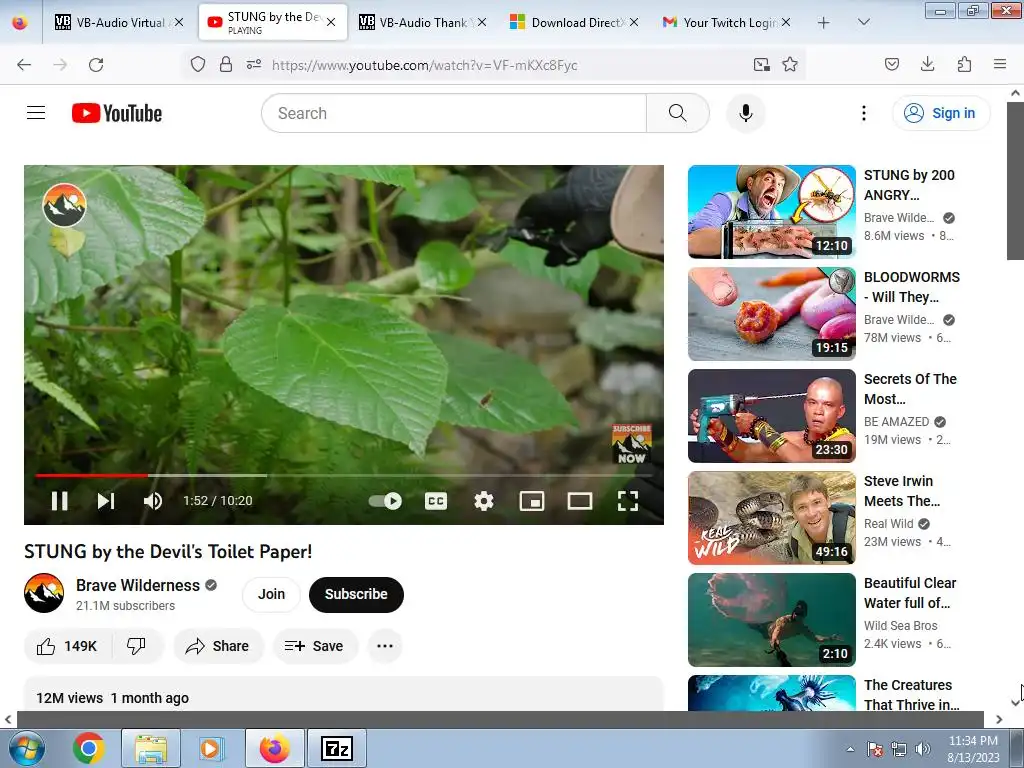This screenshot has width=1024, height=768.
Task: Start voice search with microphone
Action: click(746, 113)
